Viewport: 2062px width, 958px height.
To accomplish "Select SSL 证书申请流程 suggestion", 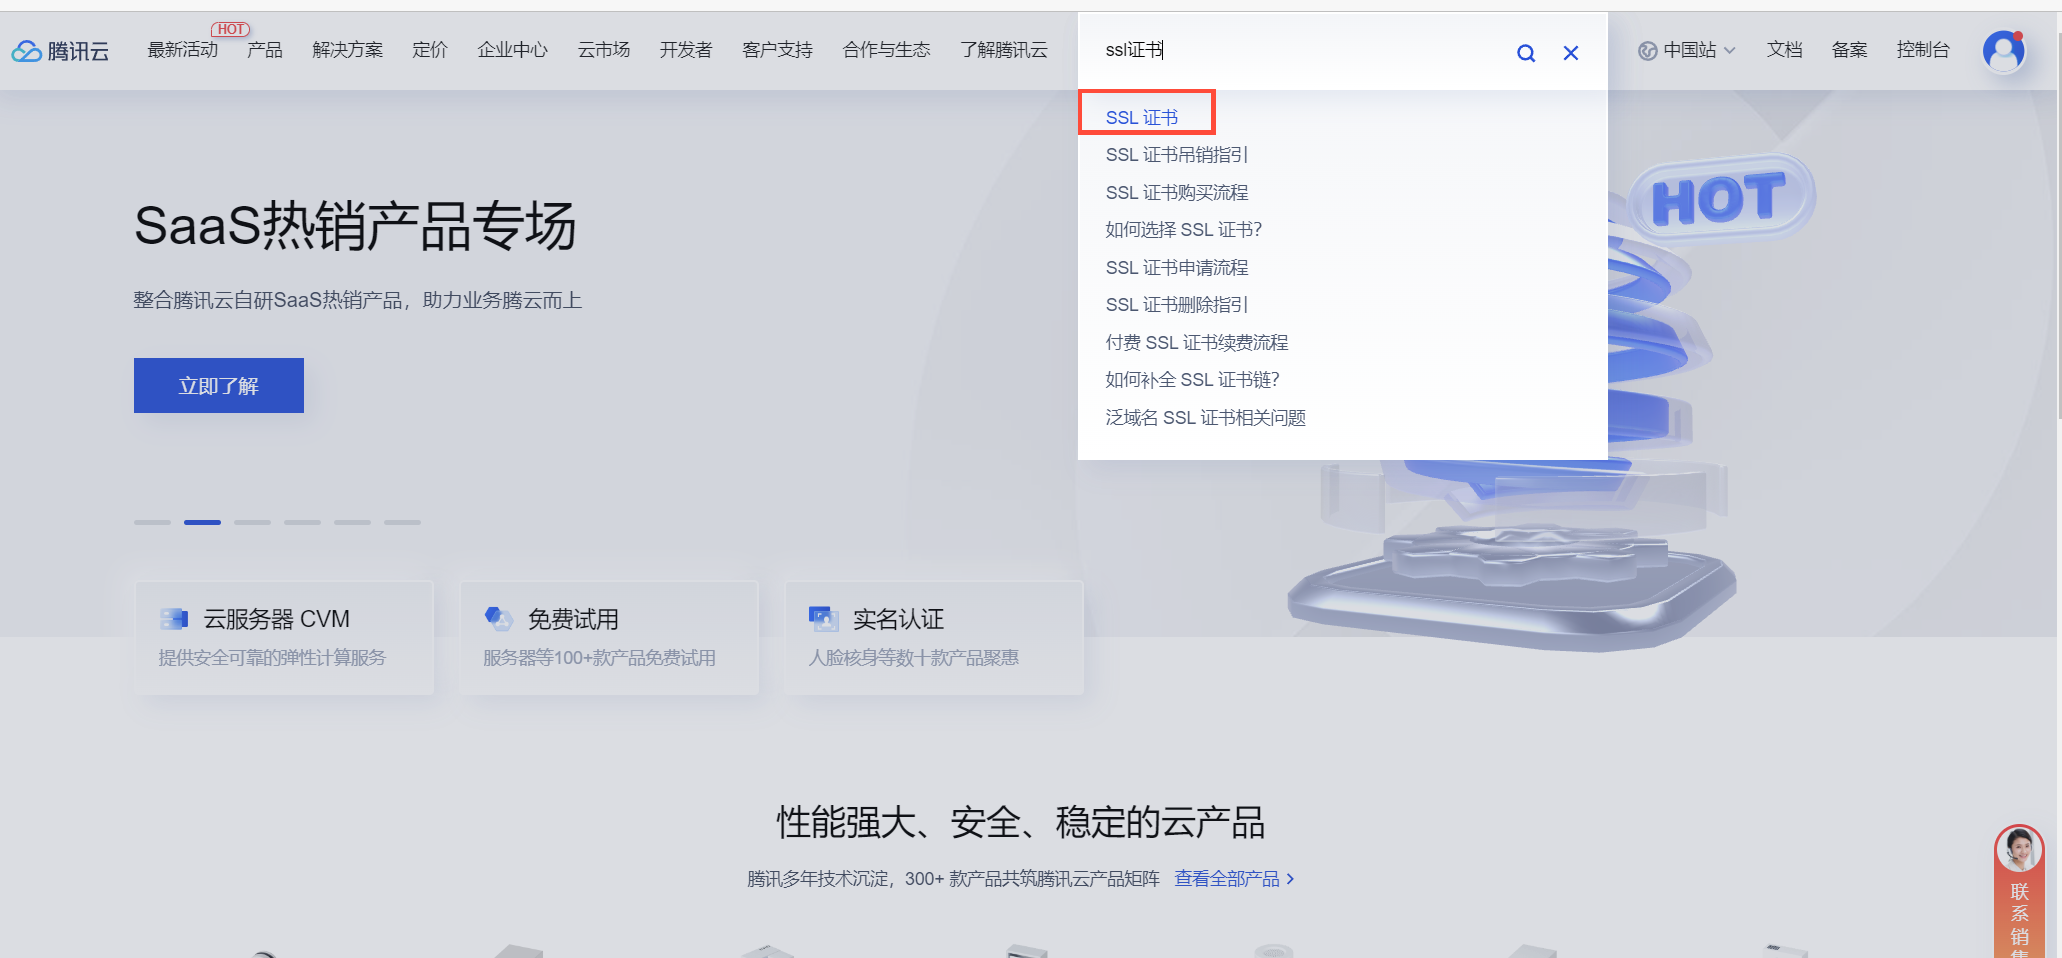I will (x=1176, y=268).
